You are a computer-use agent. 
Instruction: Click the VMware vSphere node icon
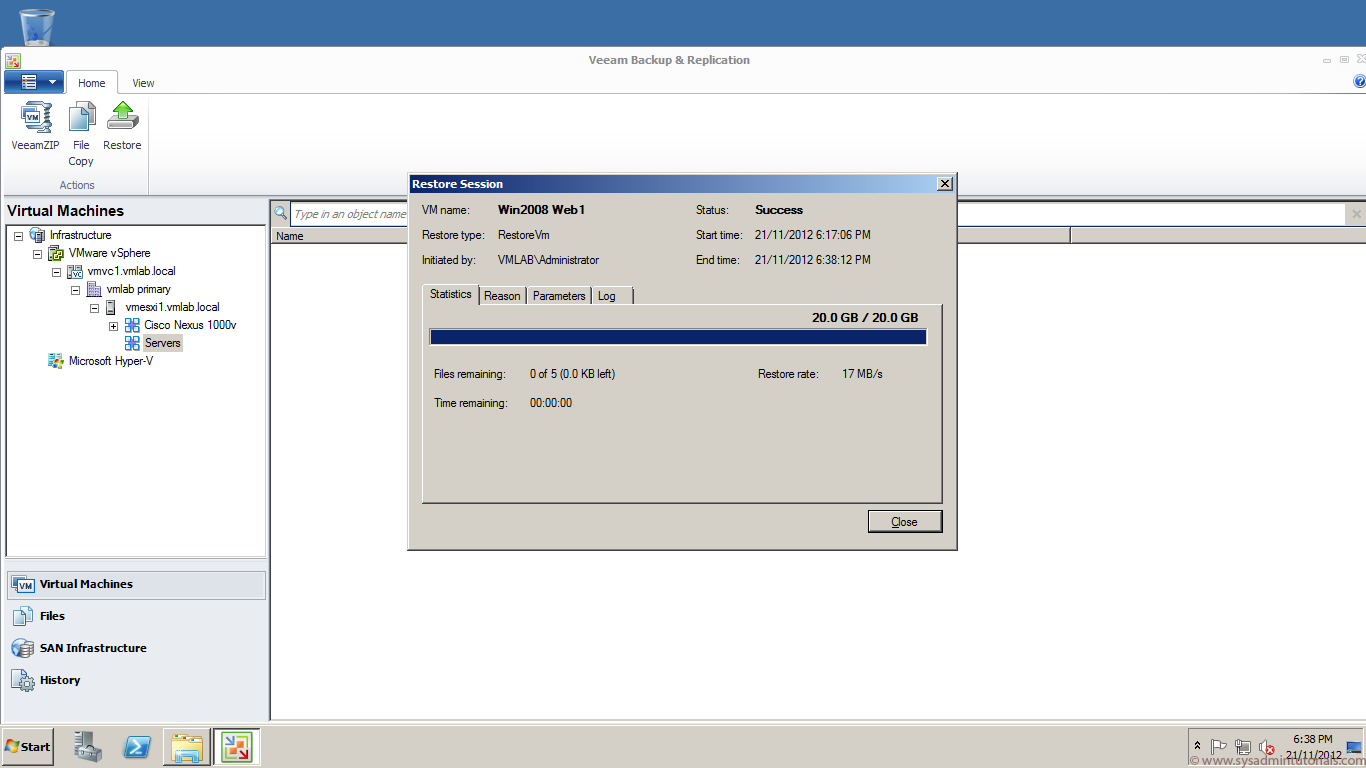point(56,253)
